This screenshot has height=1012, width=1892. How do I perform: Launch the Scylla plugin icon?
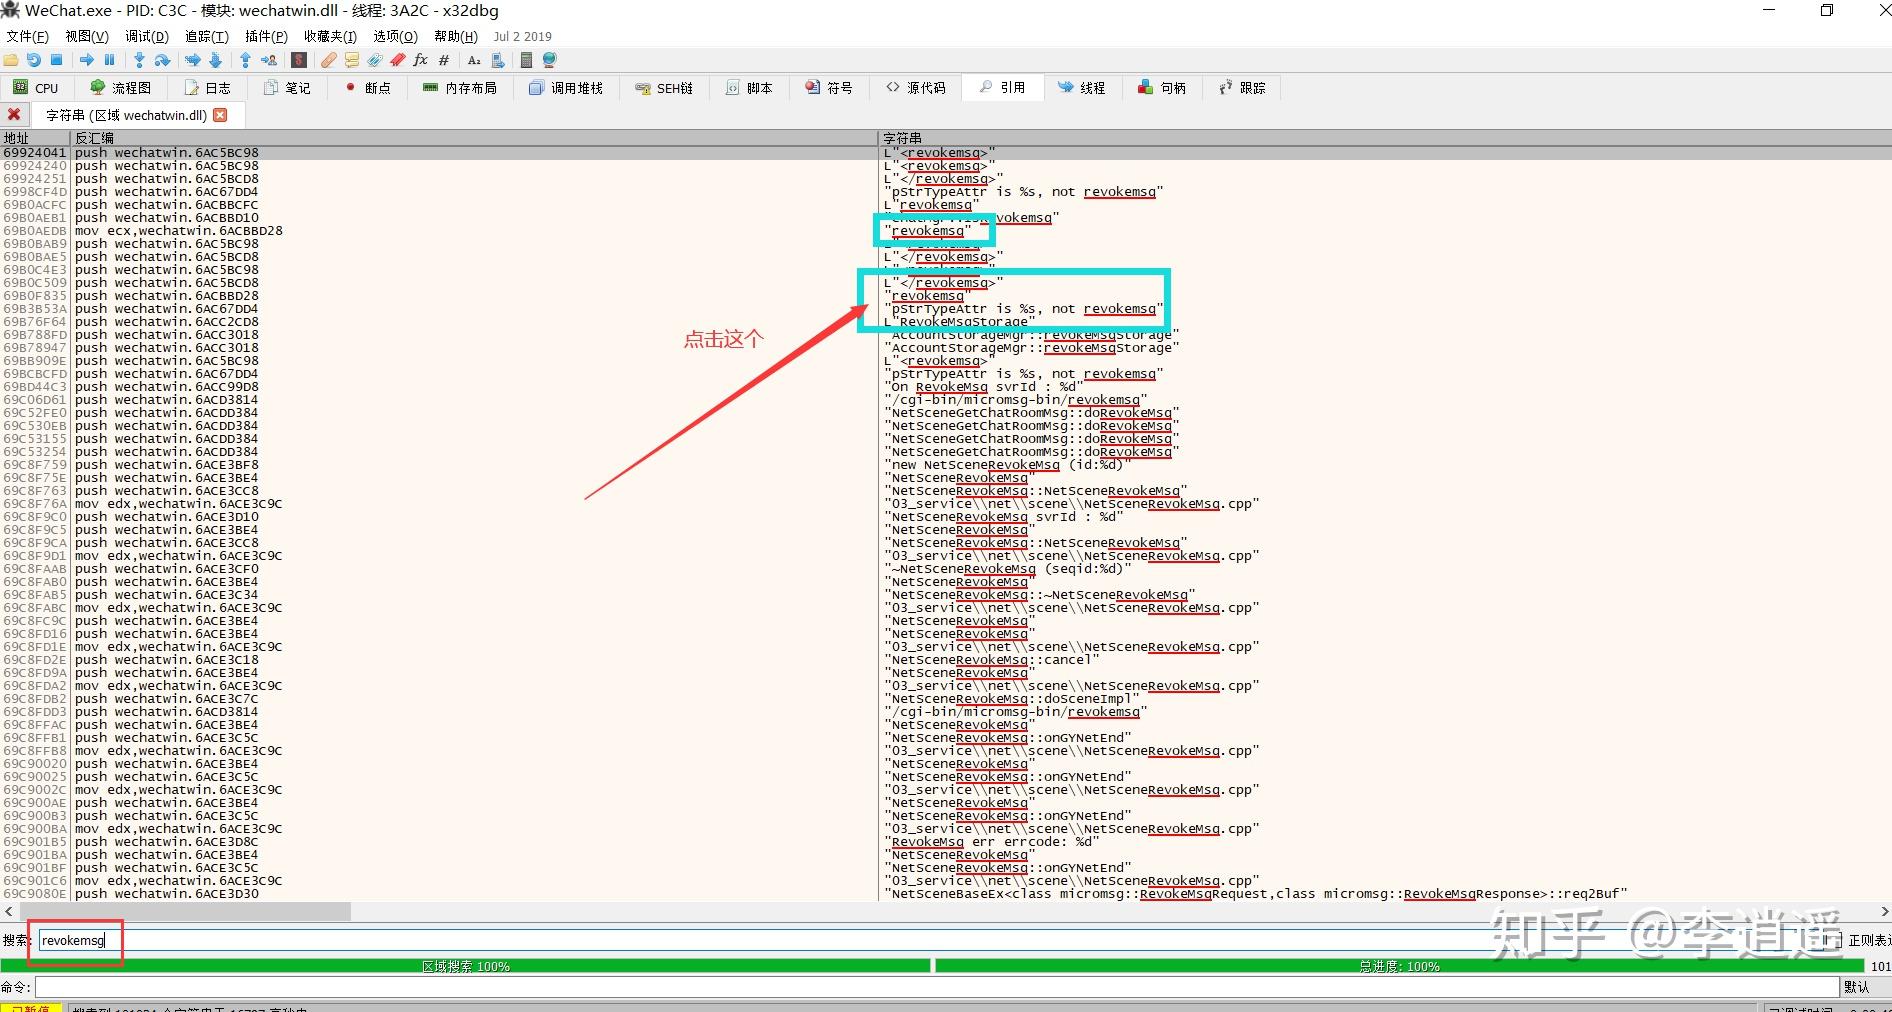click(298, 60)
